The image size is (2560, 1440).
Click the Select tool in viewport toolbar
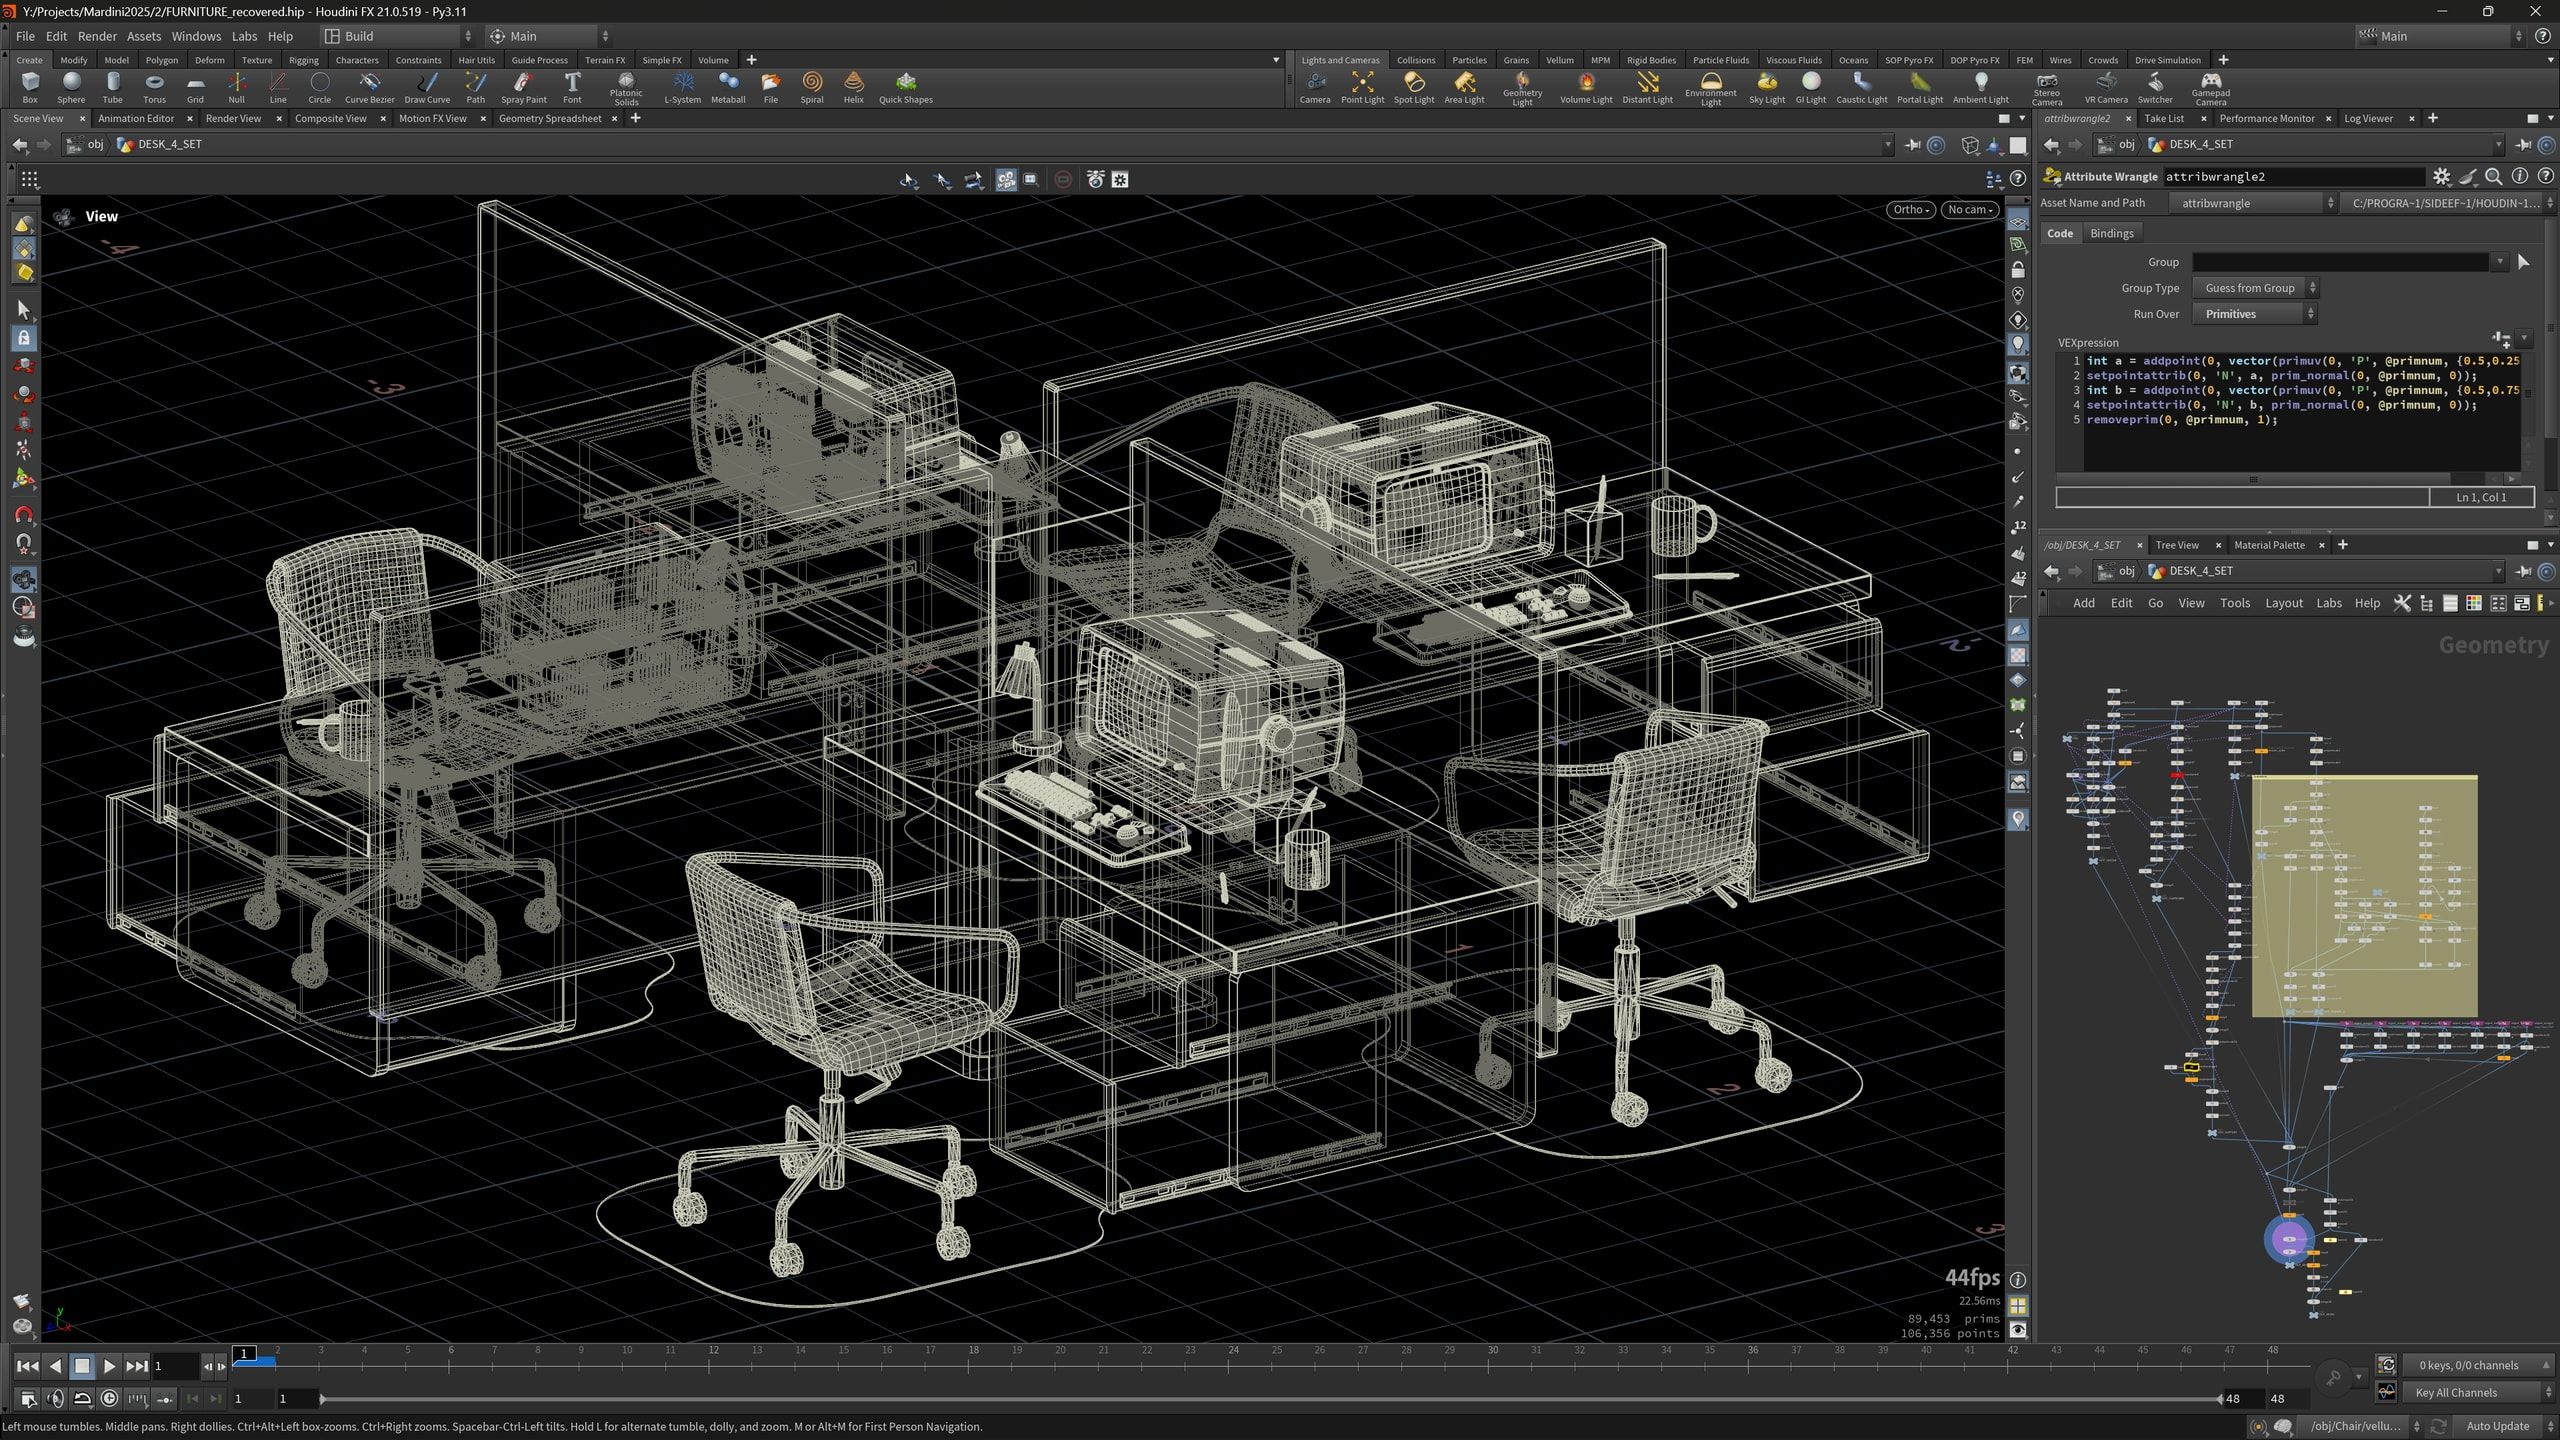point(24,310)
